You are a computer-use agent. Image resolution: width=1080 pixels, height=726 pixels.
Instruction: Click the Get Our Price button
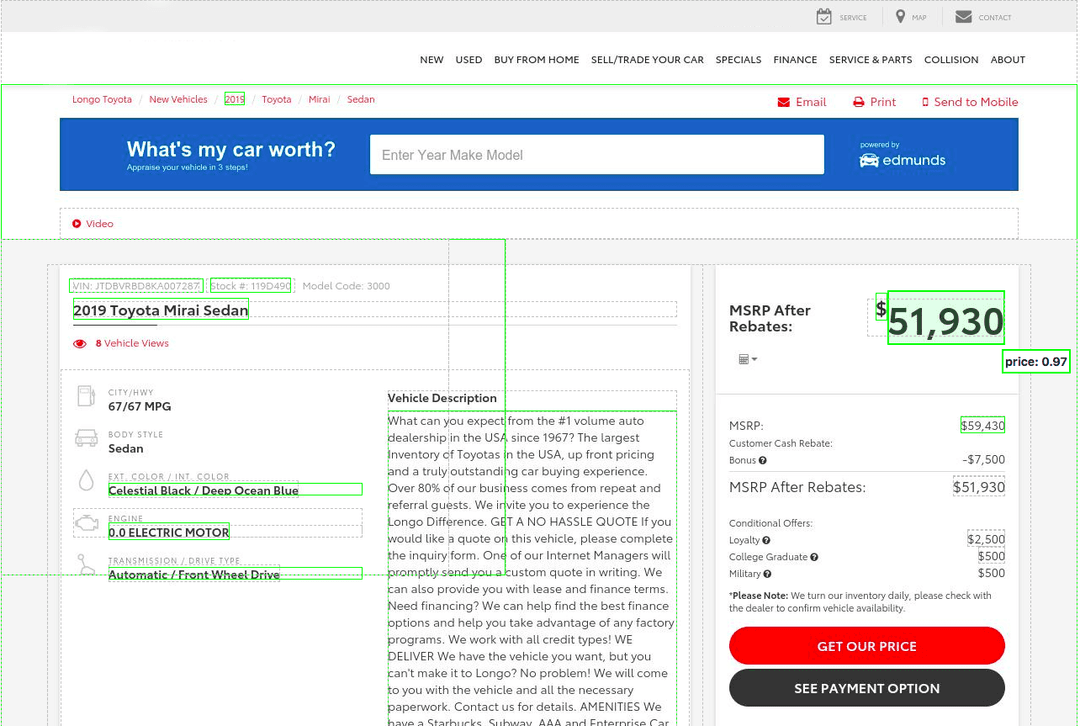point(866,646)
